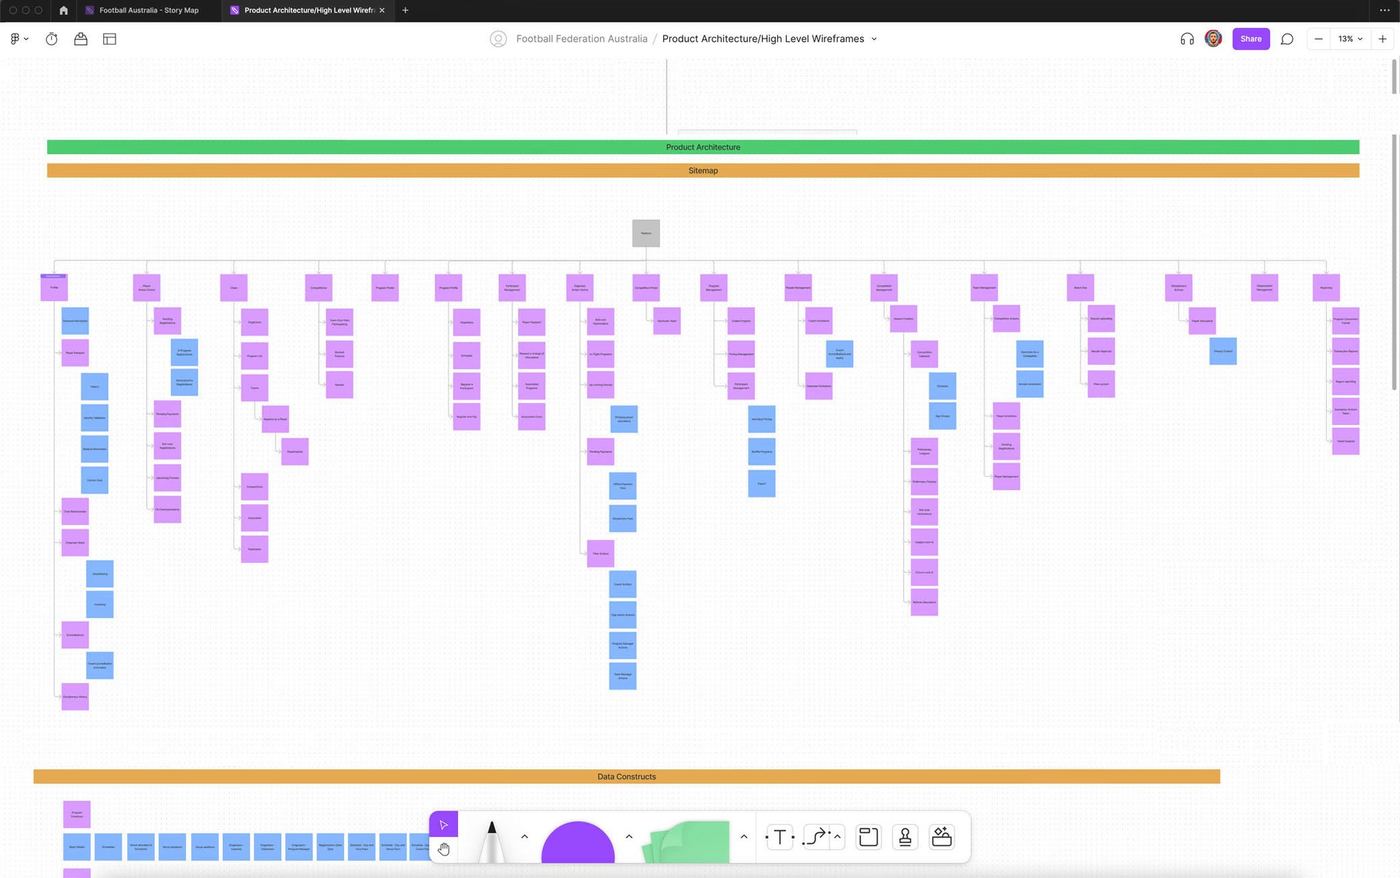Expand the file name options chevron
This screenshot has height=878, width=1400.
[x=874, y=39]
